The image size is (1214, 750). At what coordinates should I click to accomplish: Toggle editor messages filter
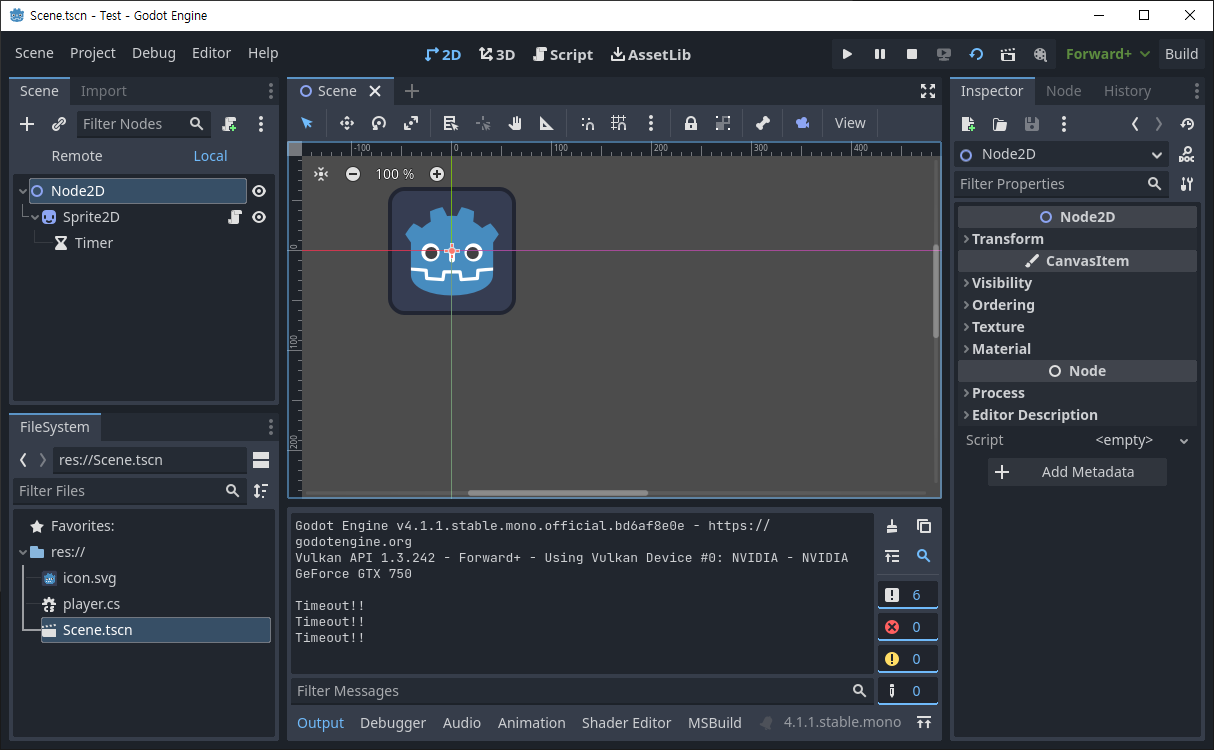pos(908,690)
